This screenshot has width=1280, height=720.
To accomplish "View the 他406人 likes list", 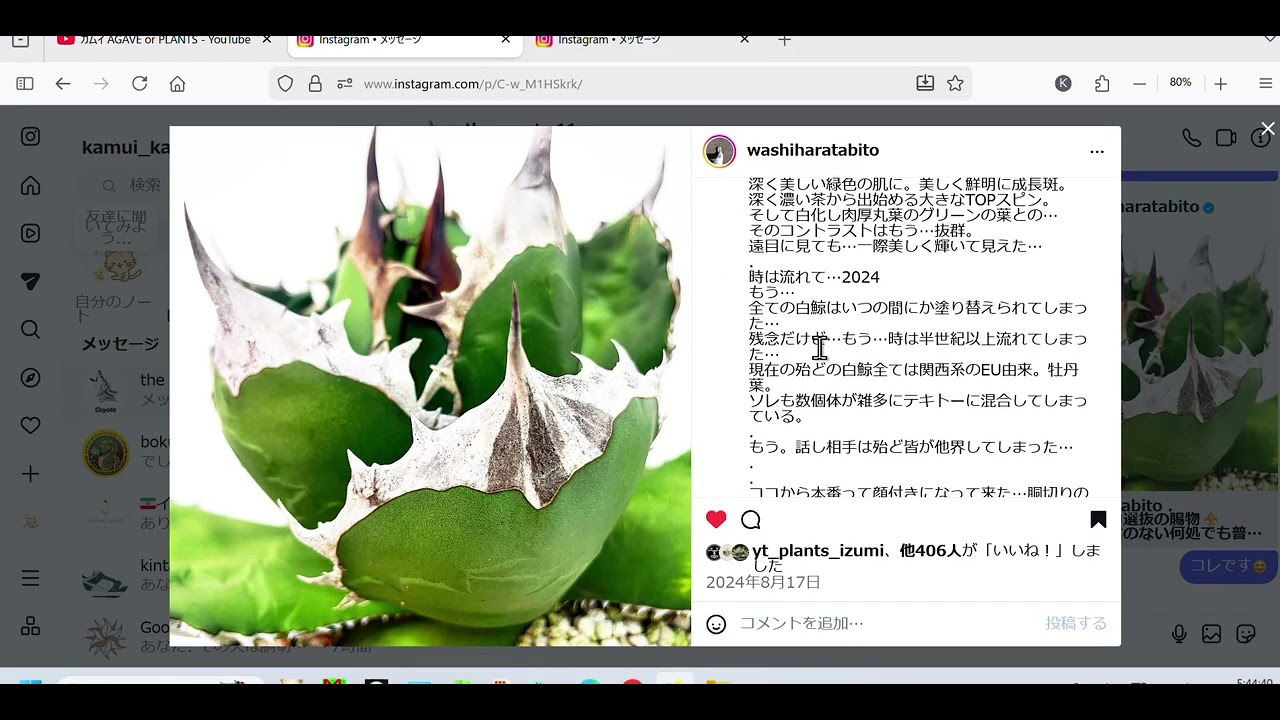I will pyautogui.click(x=930, y=551).
